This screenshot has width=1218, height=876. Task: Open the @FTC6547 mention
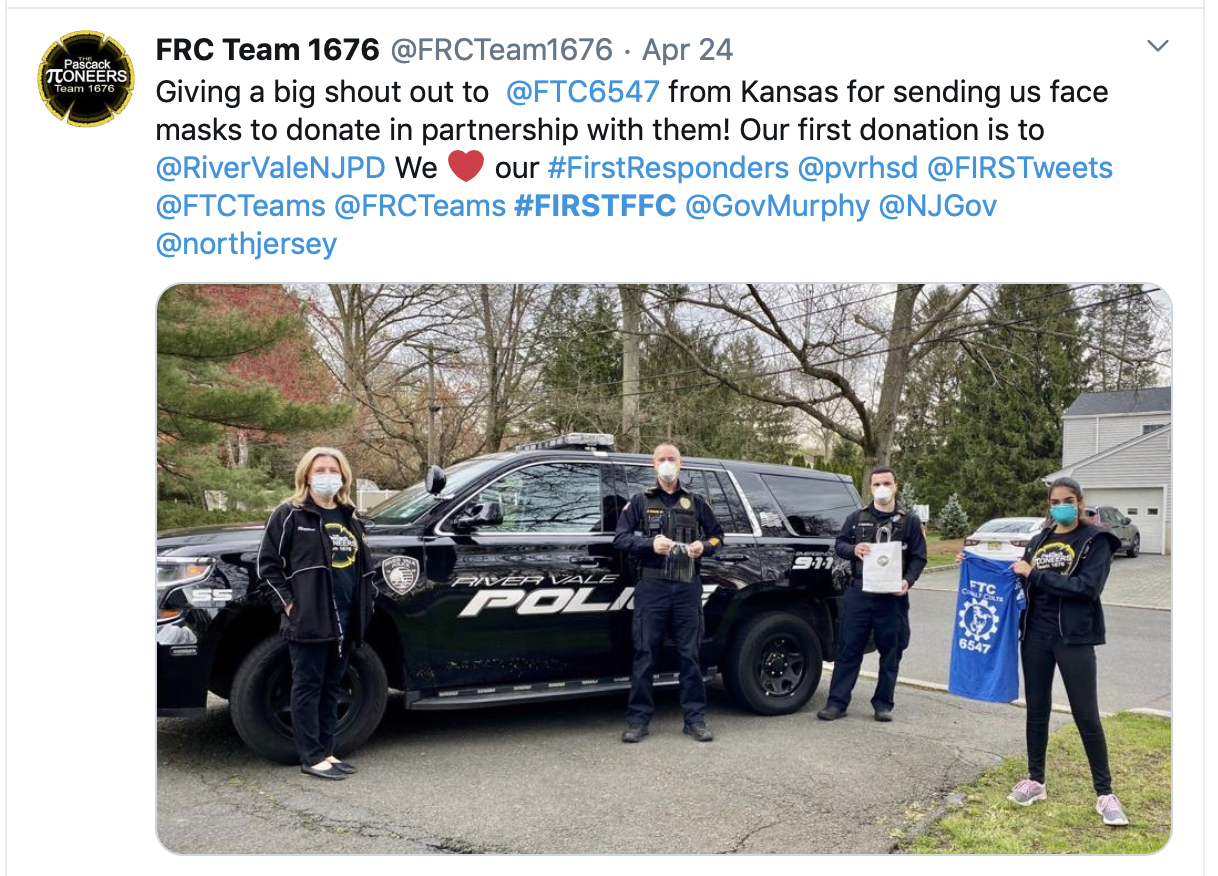coord(583,92)
